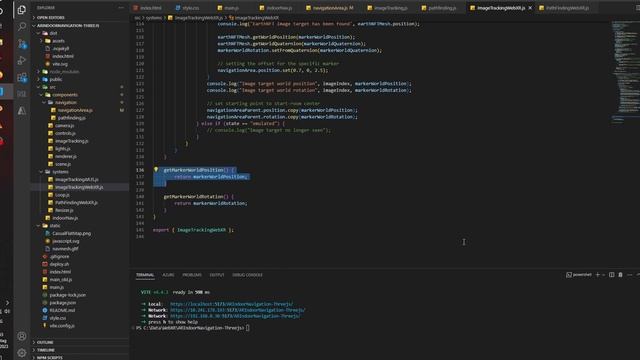Open the Manage gear icon

(x=22, y=352)
